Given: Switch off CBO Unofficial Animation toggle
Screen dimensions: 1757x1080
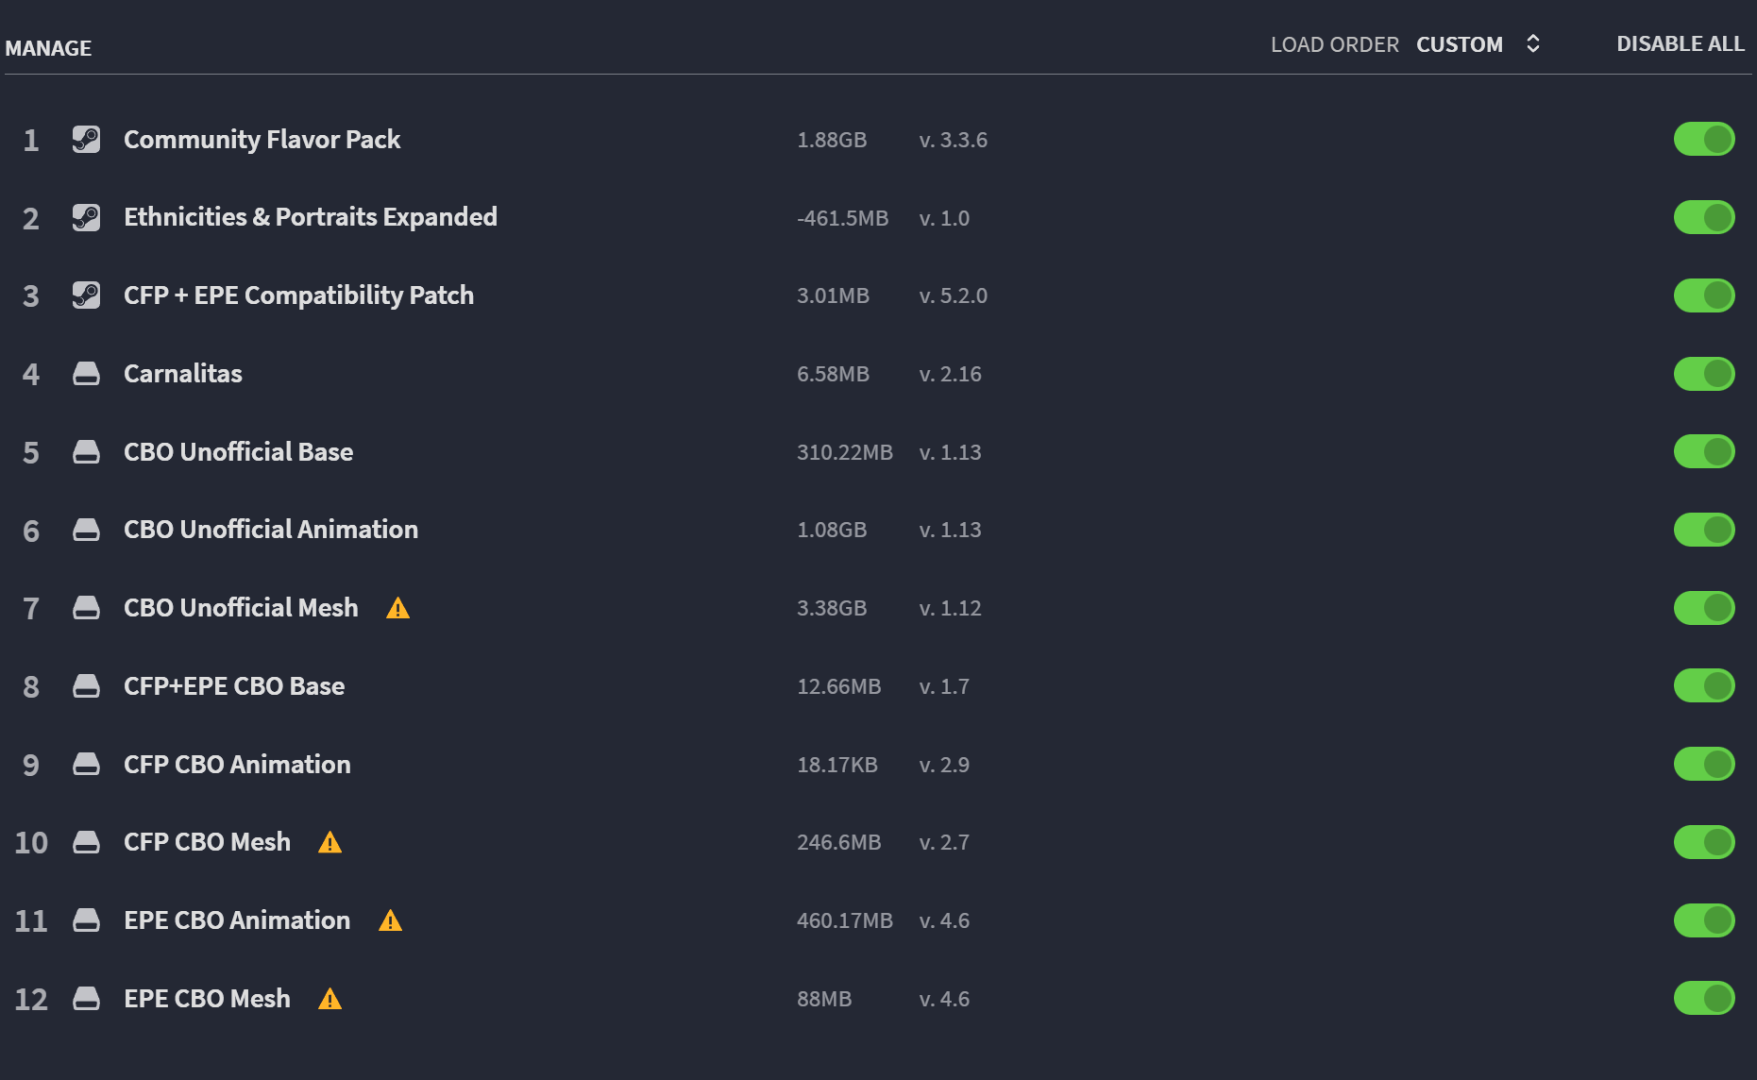Looking at the screenshot, I should (1704, 530).
